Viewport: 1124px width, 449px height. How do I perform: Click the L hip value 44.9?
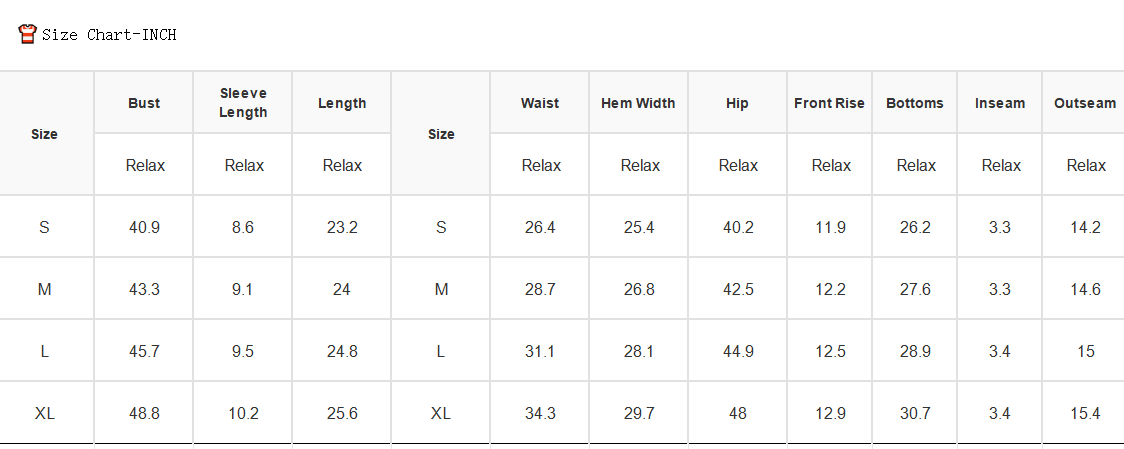(738, 351)
